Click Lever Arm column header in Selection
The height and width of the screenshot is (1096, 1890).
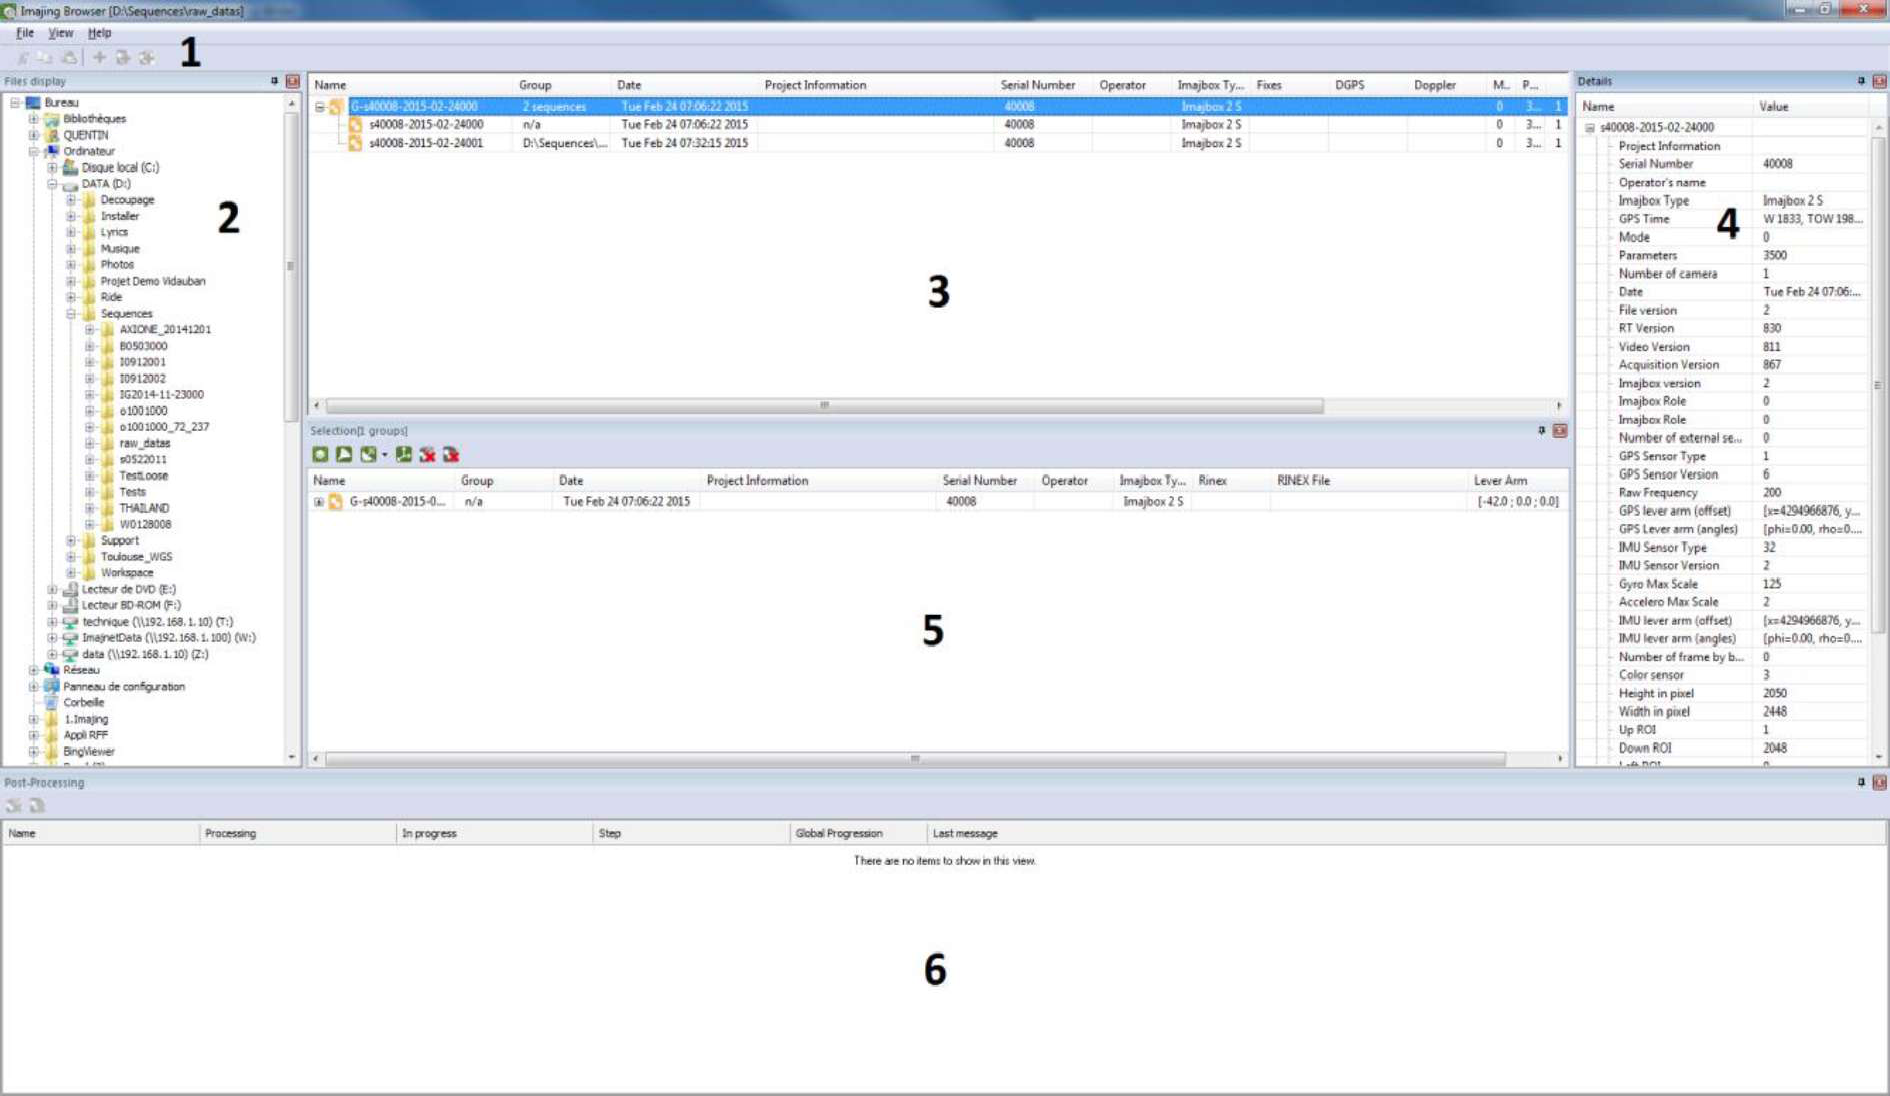coord(1517,481)
